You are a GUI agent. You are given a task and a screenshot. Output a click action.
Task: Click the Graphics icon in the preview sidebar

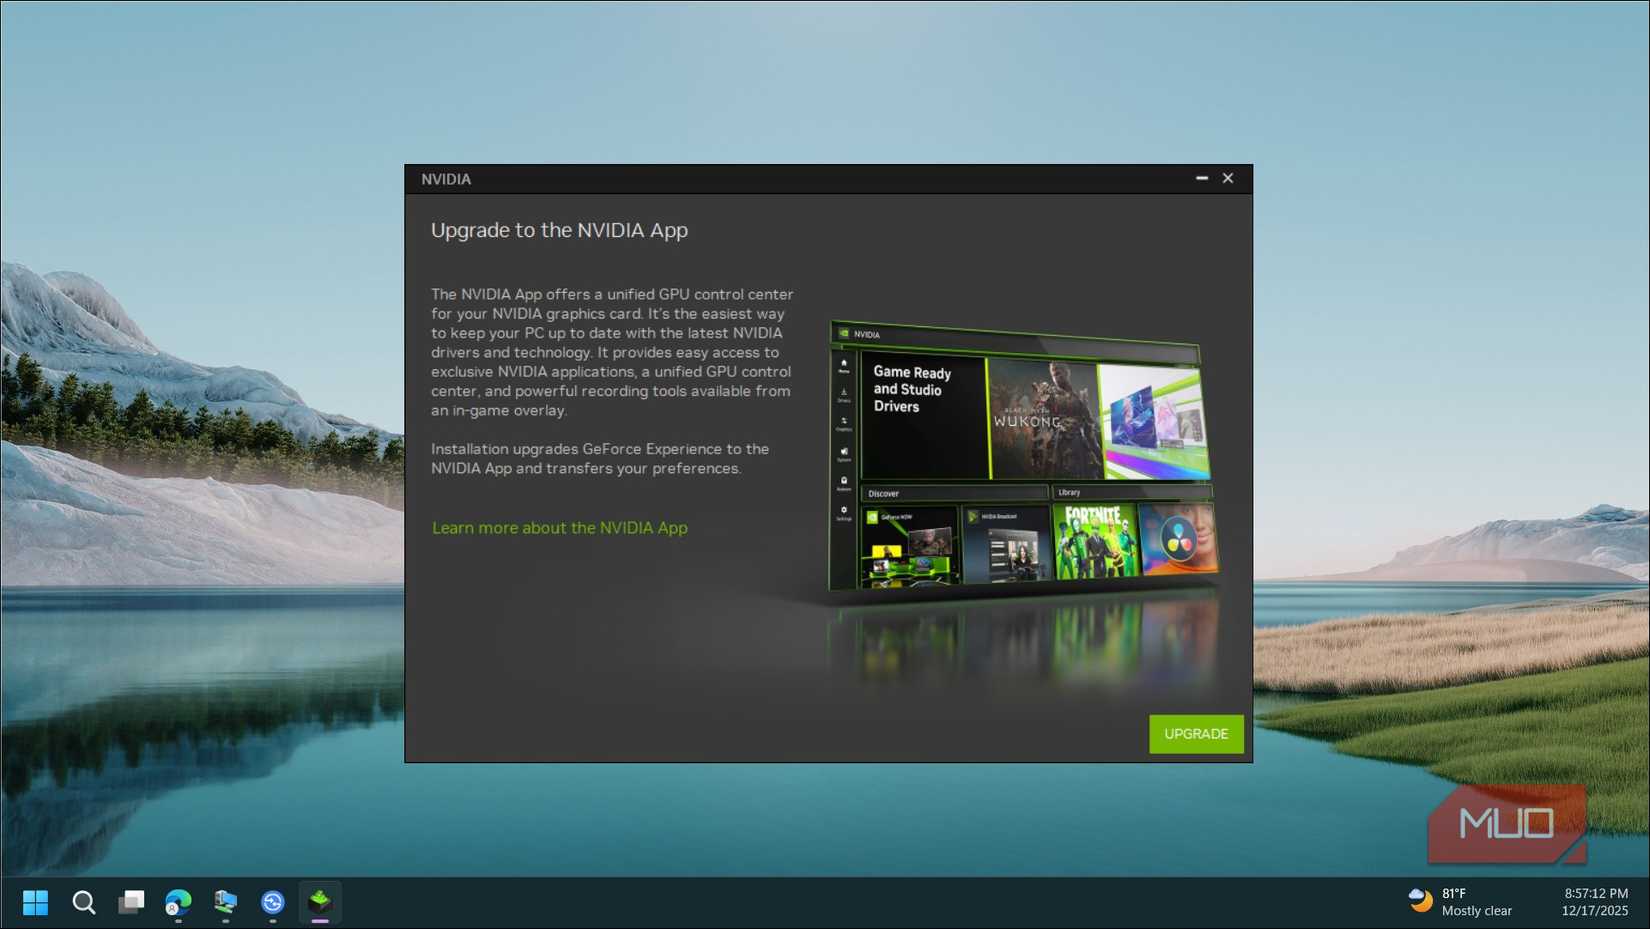(x=843, y=419)
